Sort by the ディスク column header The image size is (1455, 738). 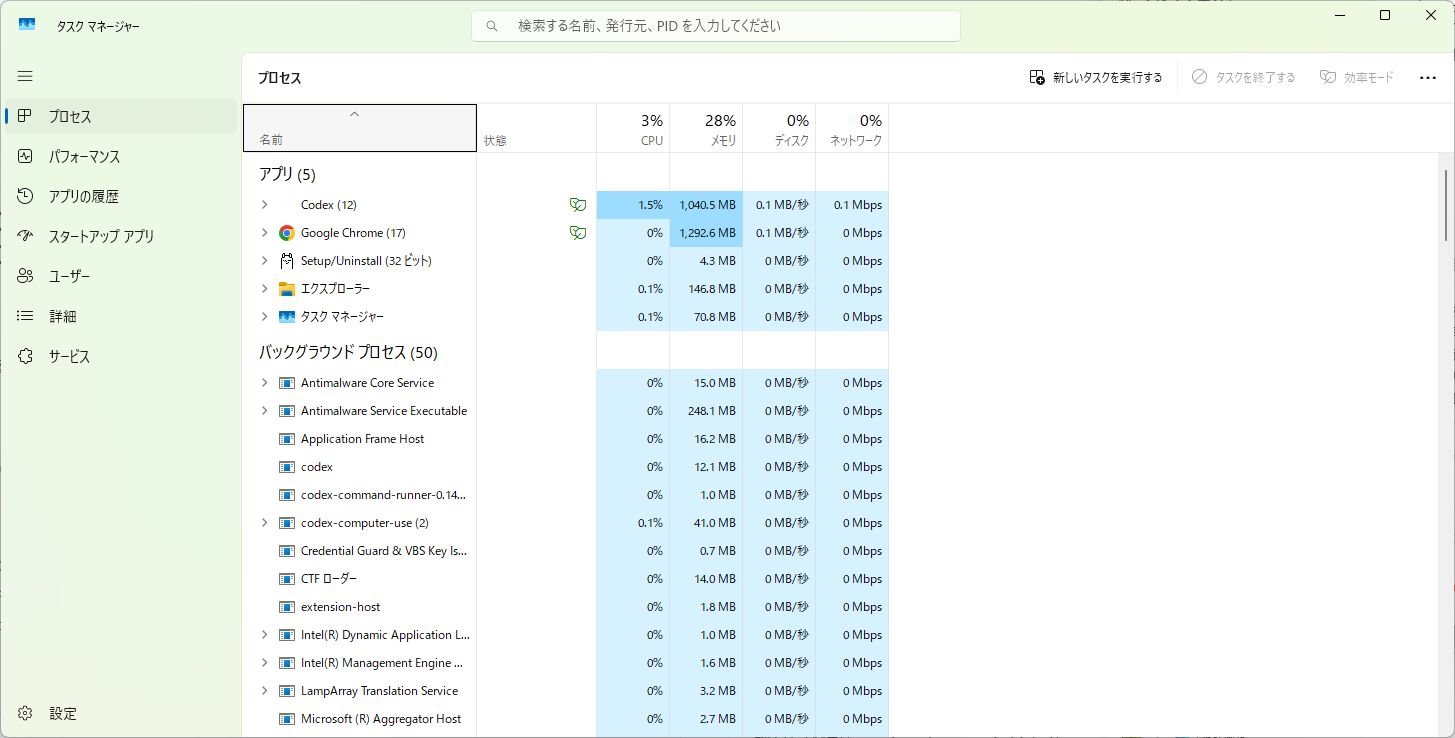(779, 128)
